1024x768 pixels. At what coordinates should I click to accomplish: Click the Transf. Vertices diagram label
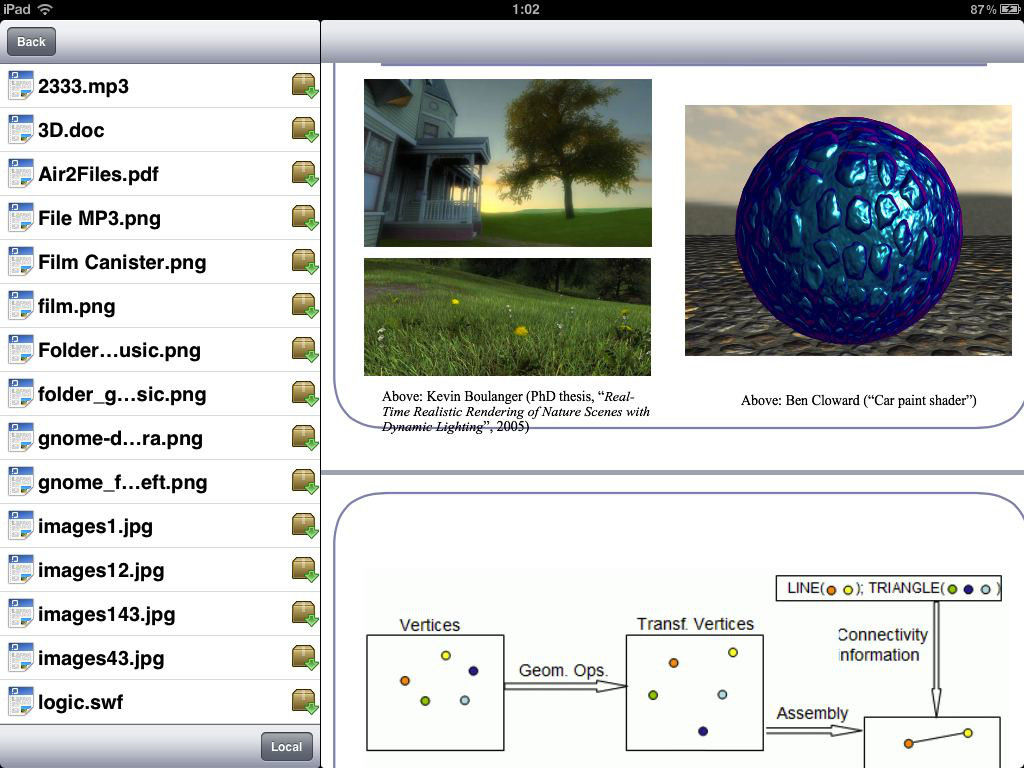click(696, 624)
